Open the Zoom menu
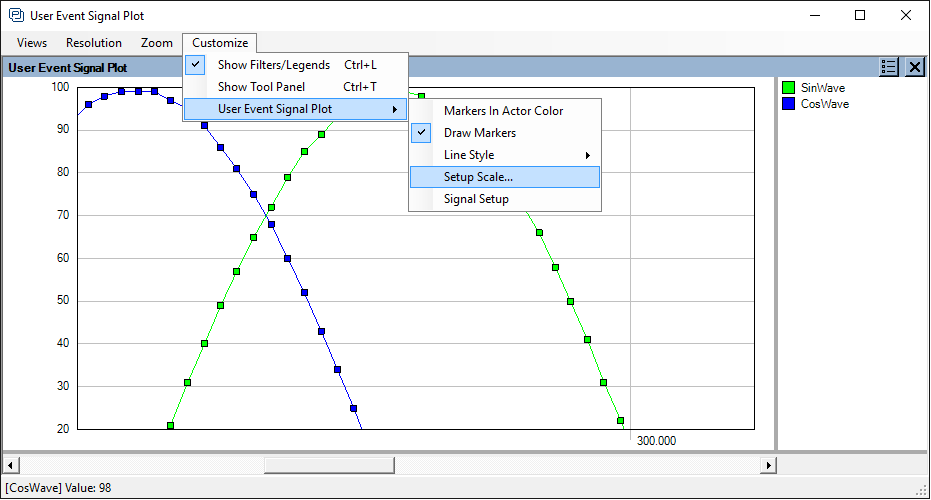Viewport: 931px width, 500px height. tap(157, 43)
